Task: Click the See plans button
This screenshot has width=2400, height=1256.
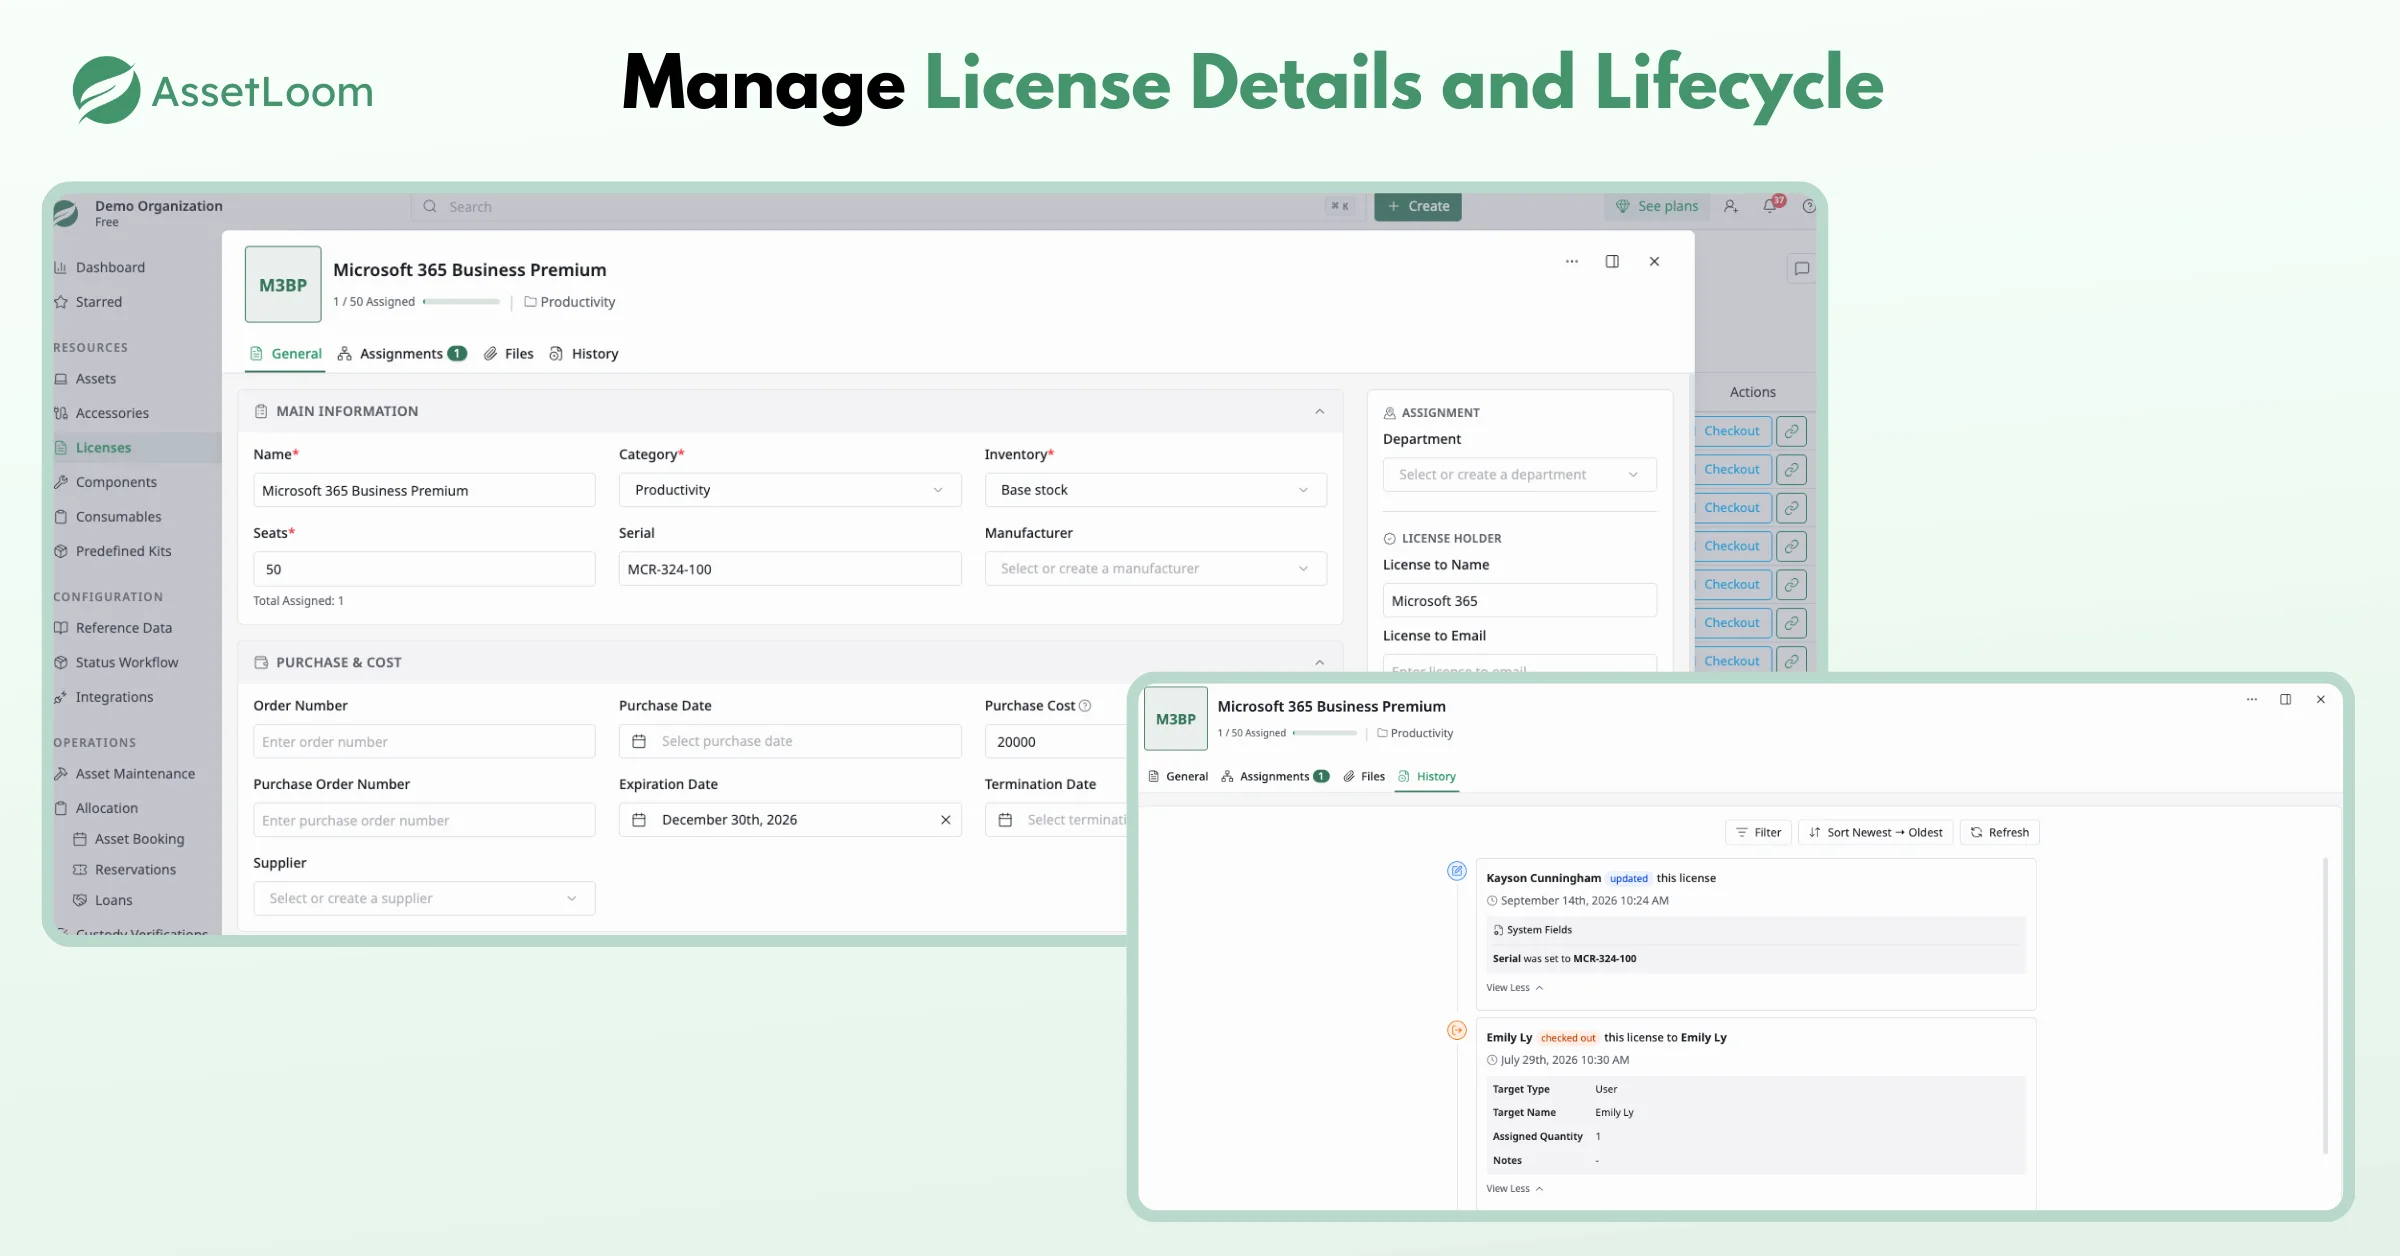Action: tap(1656, 206)
